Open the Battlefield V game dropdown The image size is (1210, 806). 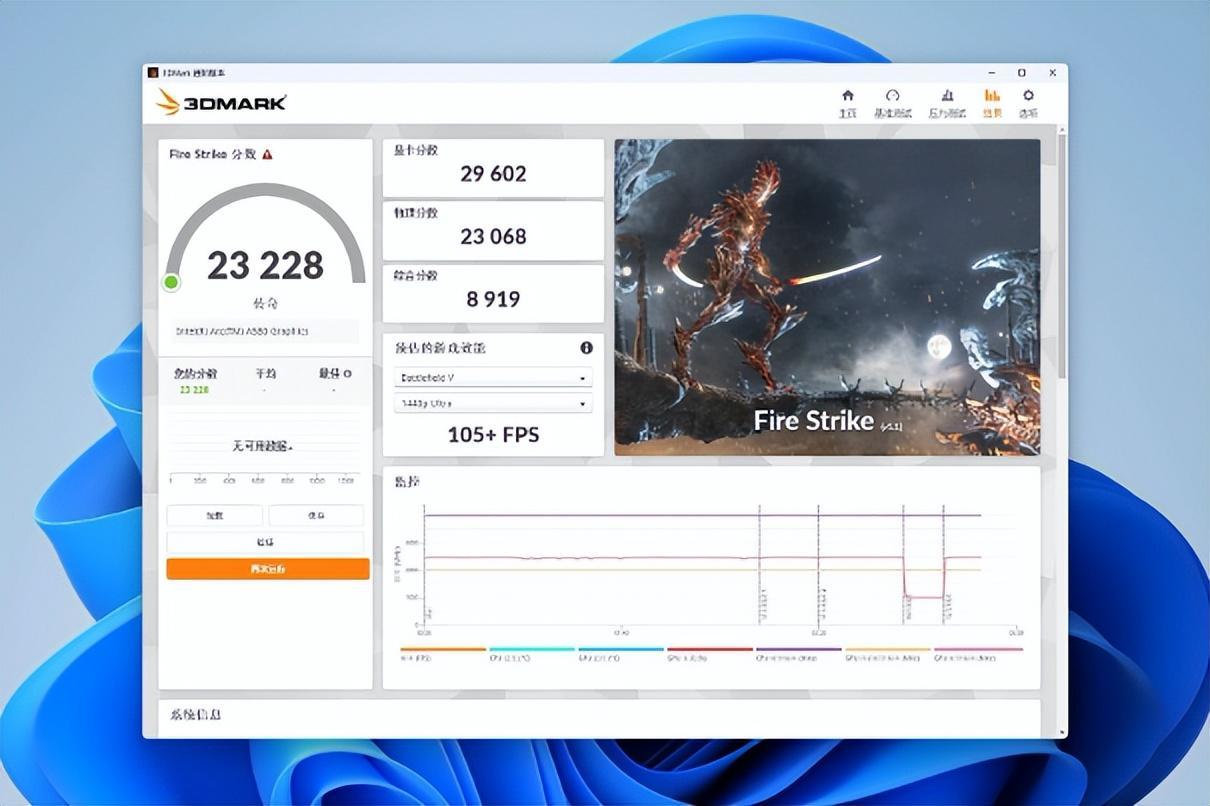click(x=494, y=378)
